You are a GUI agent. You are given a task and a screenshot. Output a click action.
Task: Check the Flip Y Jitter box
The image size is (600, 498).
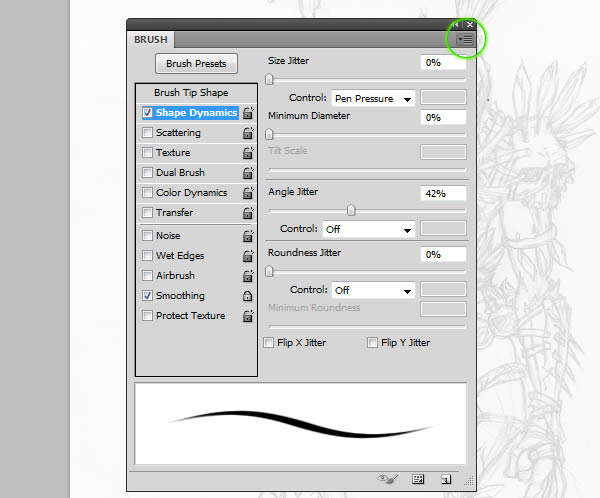[x=372, y=342]
